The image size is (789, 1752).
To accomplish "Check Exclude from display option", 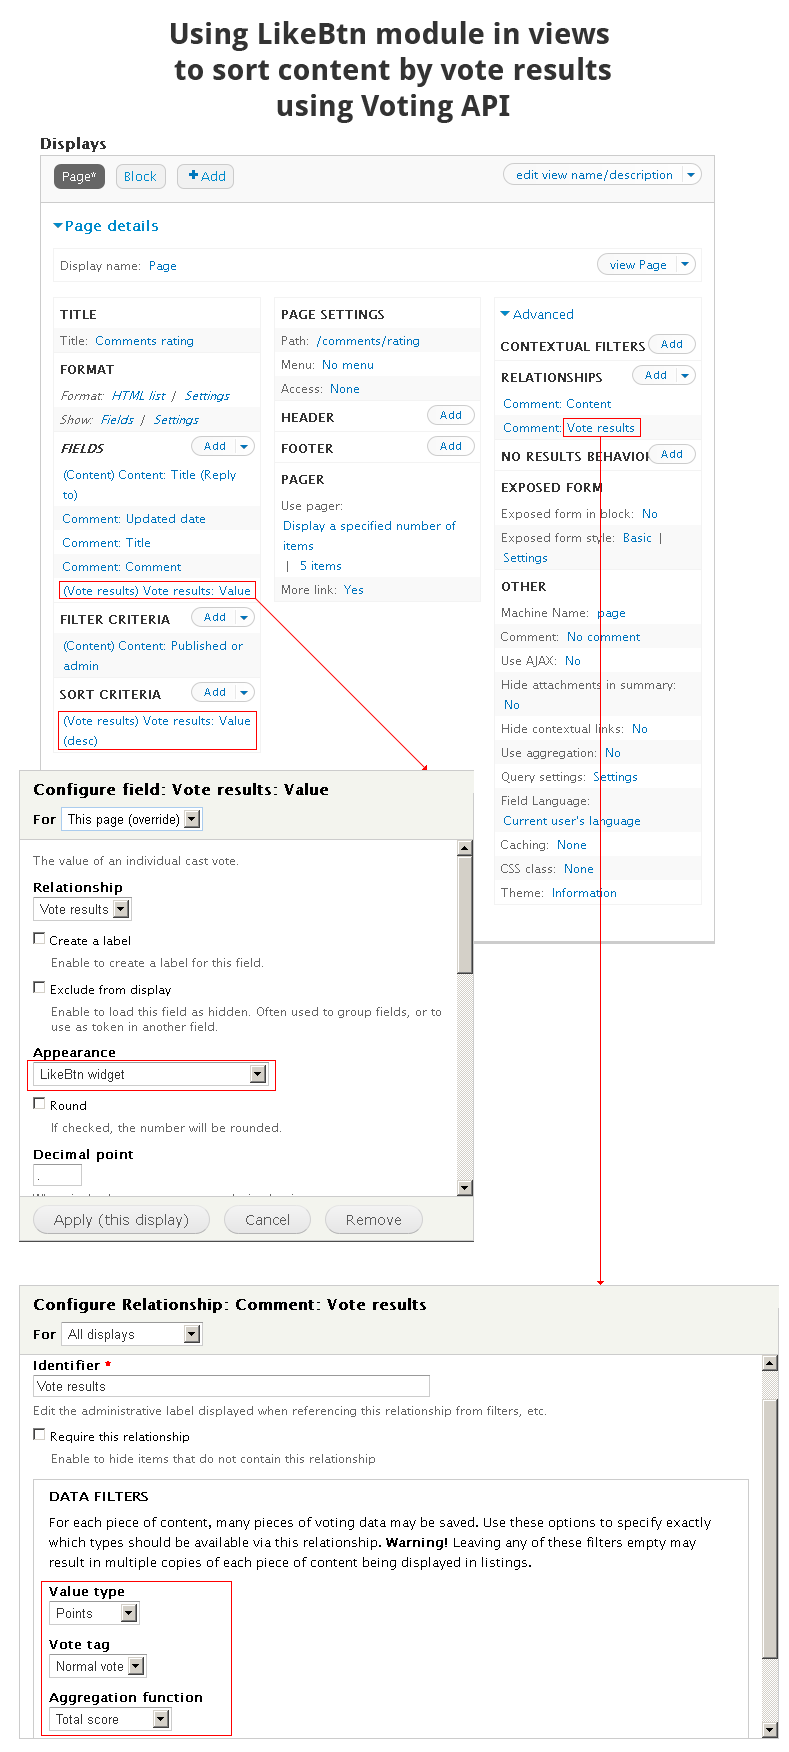I will [x=40, y=988].
